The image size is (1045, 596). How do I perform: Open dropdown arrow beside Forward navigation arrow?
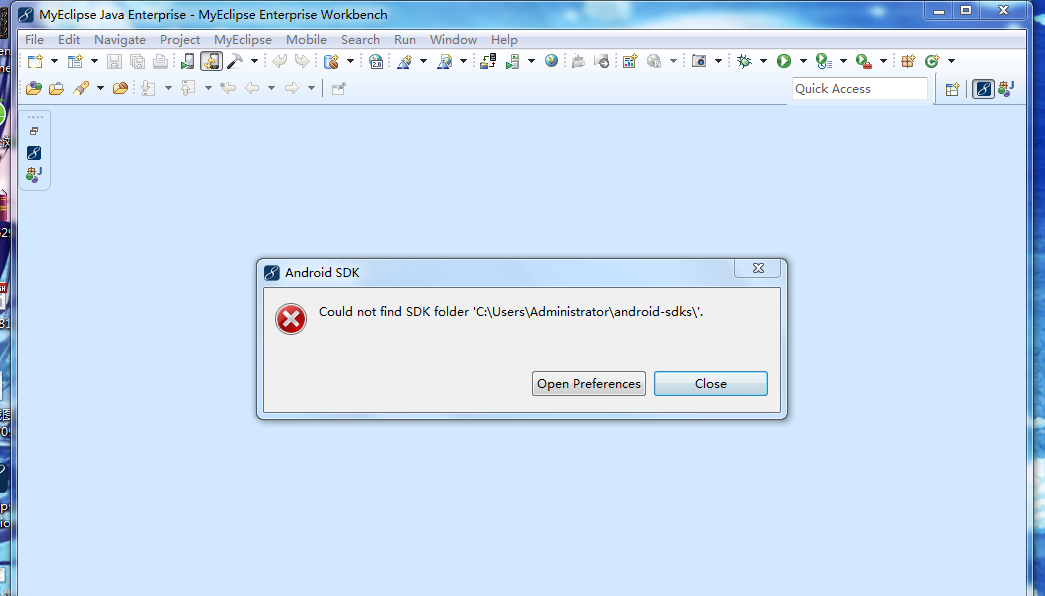pyautogui.click(x=311, y=88)
